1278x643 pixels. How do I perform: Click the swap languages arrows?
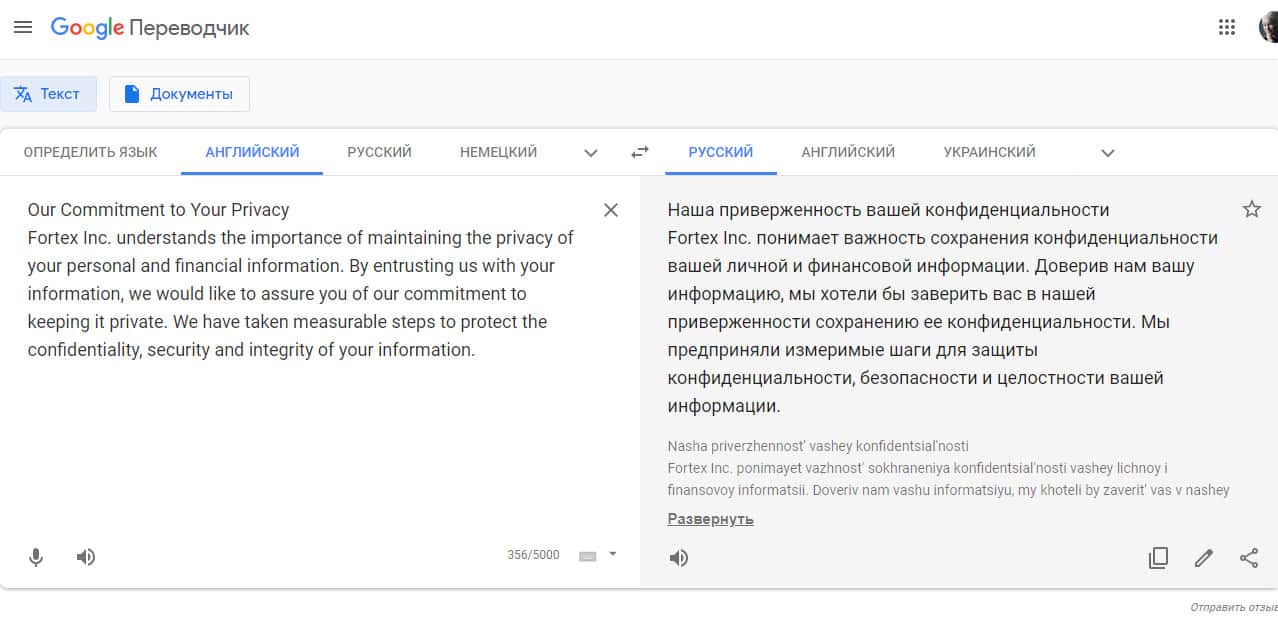click(640, 152)
